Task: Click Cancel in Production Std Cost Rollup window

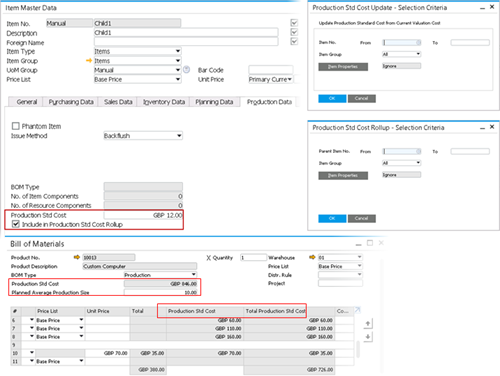Action: (x=362, y=218)
